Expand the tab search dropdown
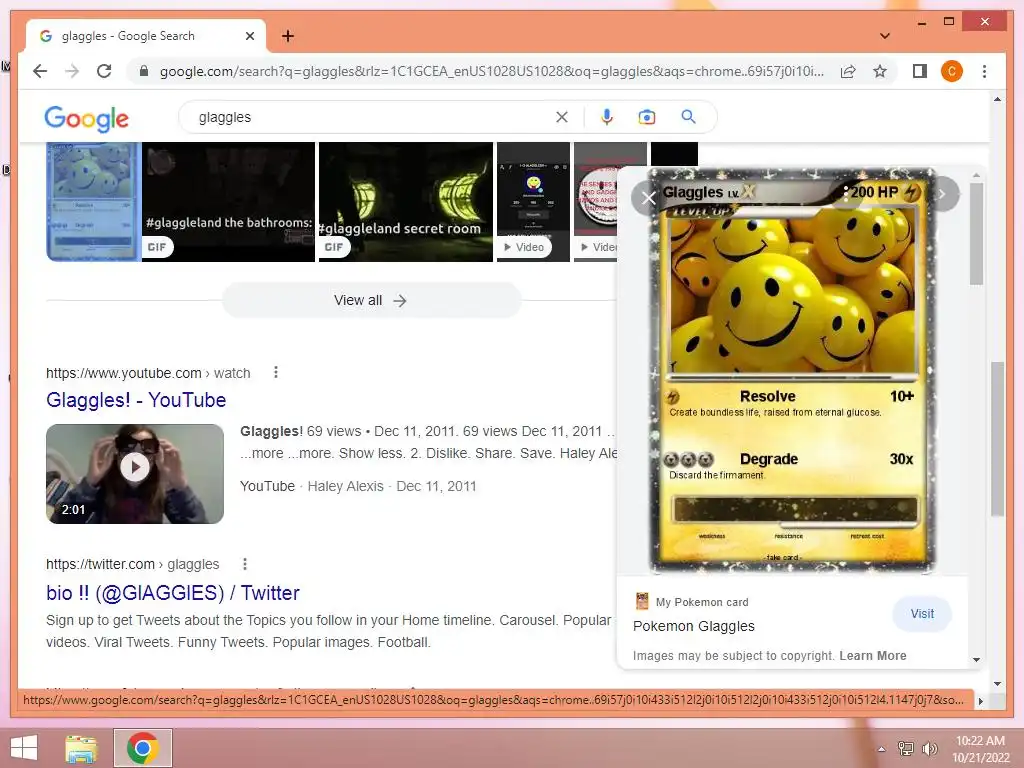Viewport: 1024px width, 768px height. 885,36
